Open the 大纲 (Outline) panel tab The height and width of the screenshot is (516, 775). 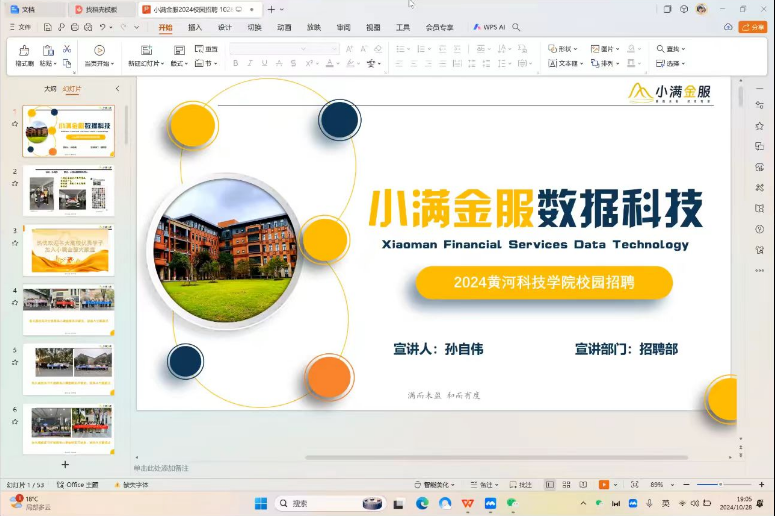(x=50, y=89)
